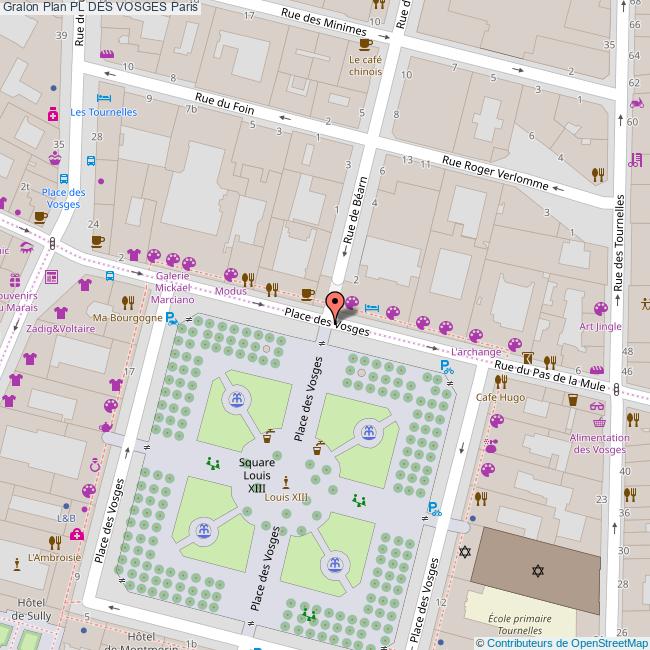Screen dimensions: 650x650
Task: Click the synagogue Star of David on brown building
Action: click(x=538, y=571)
